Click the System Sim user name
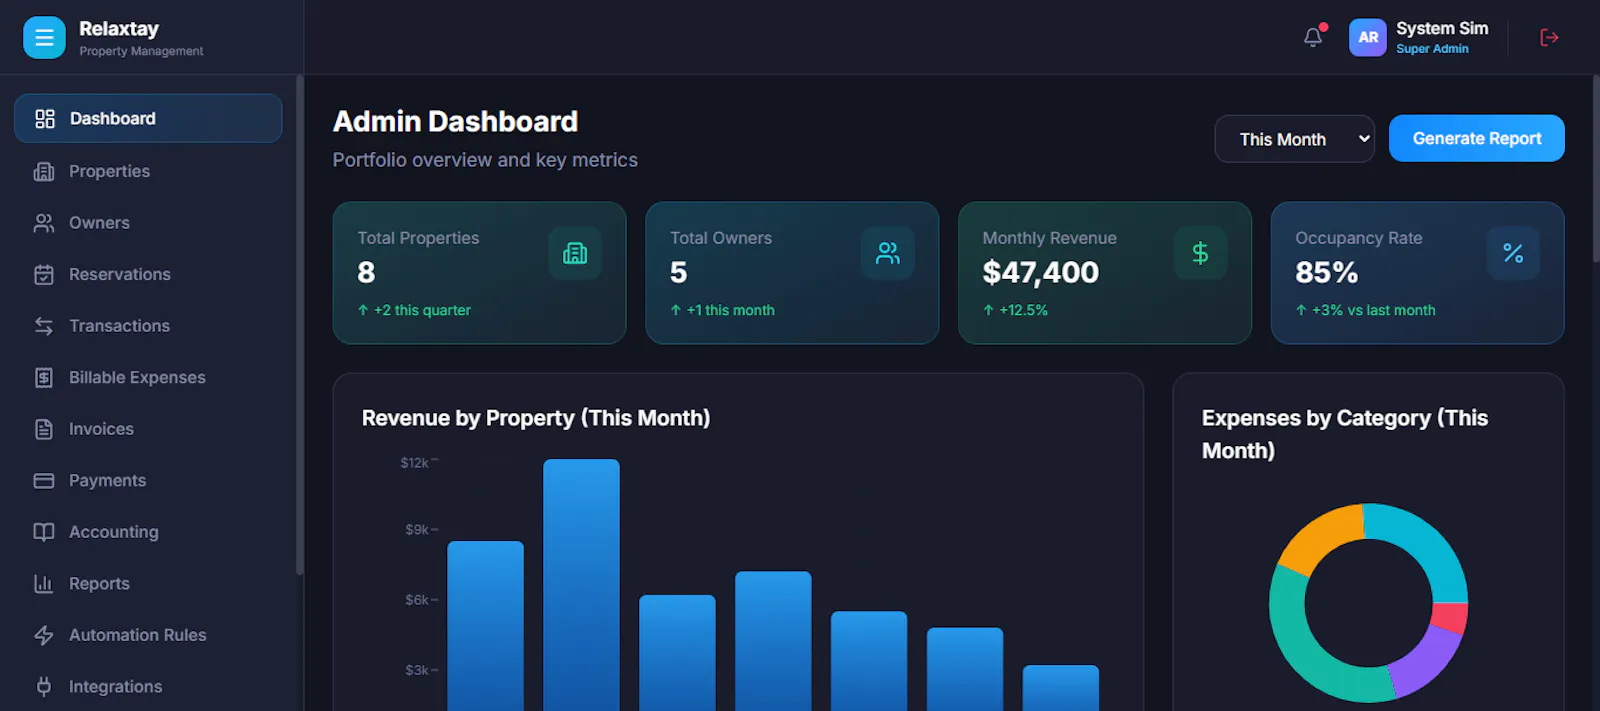Screen dimensions: 1600x711 (x=1442, y=29)
